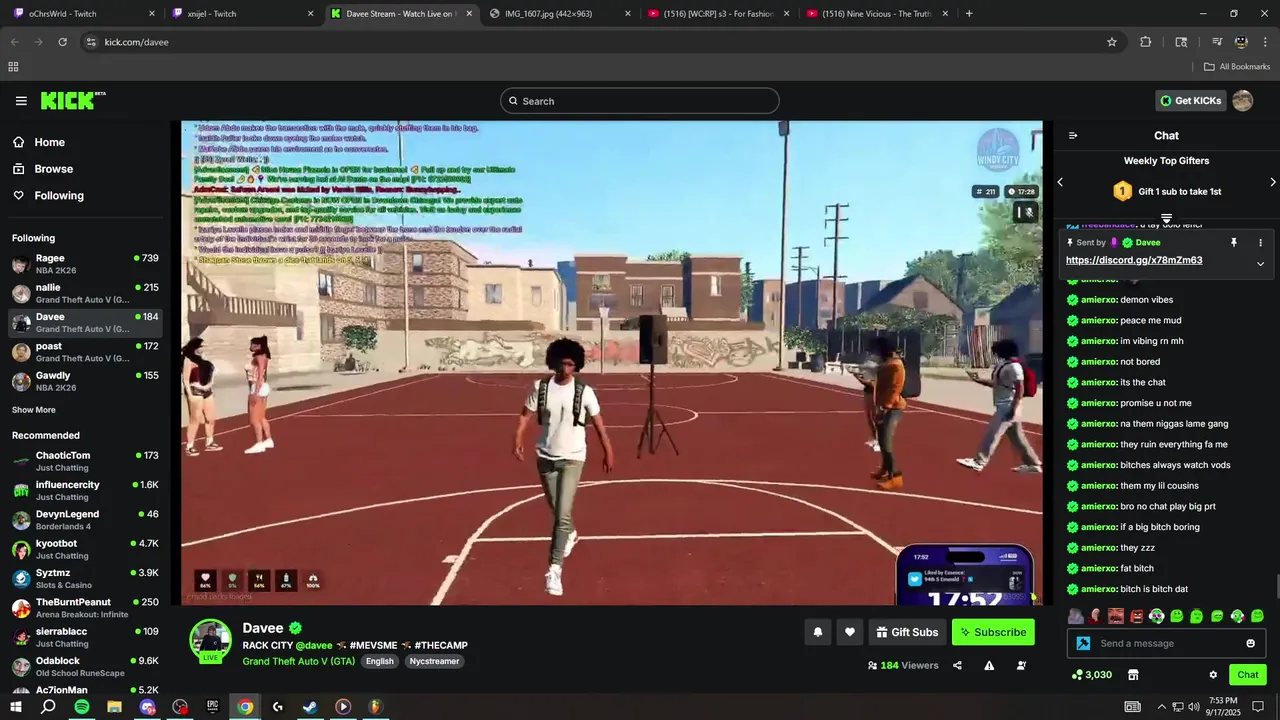Reload the Kick page

pyautogui.click(x=62, y=42)
